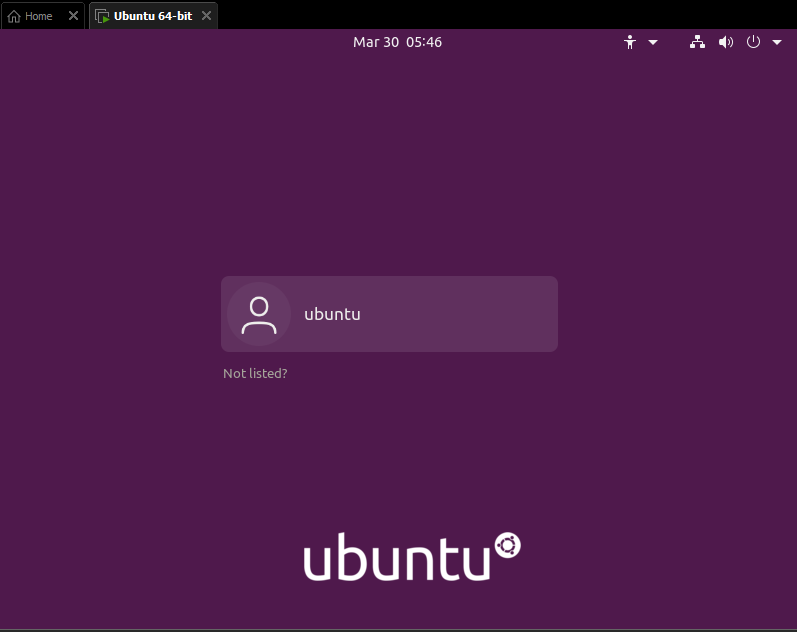The image size is (797, 632).
Task: Close the Home tab
Action: click(x=73, y=16)
